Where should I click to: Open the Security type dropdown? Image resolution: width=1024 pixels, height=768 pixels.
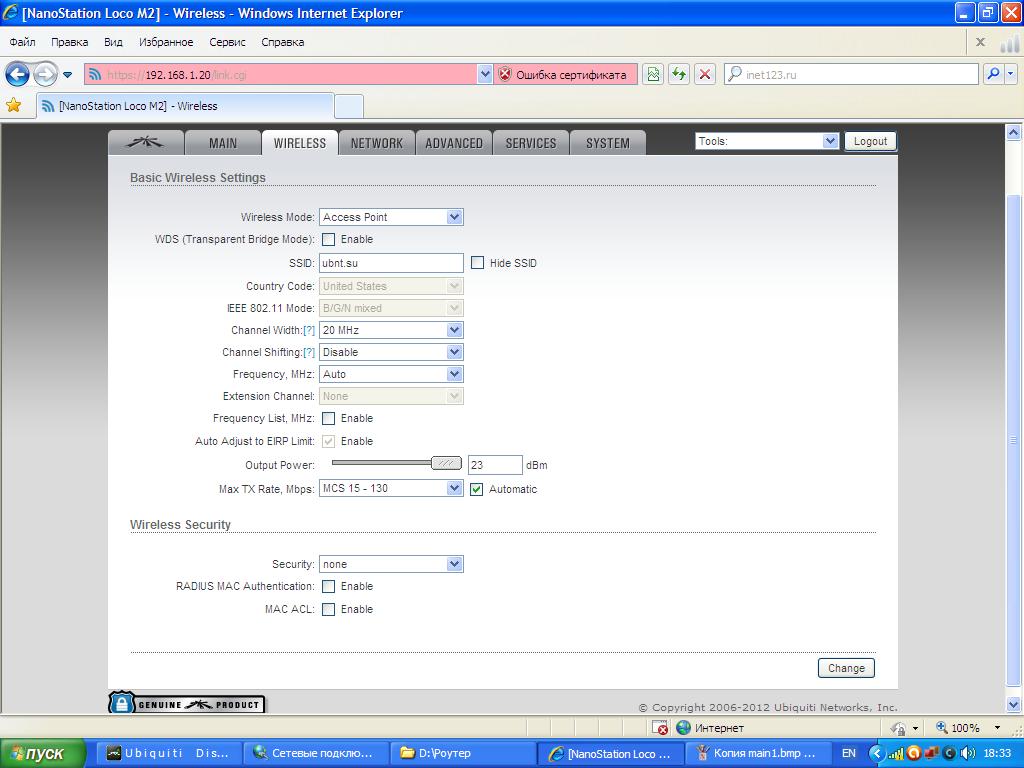(391, 564)
